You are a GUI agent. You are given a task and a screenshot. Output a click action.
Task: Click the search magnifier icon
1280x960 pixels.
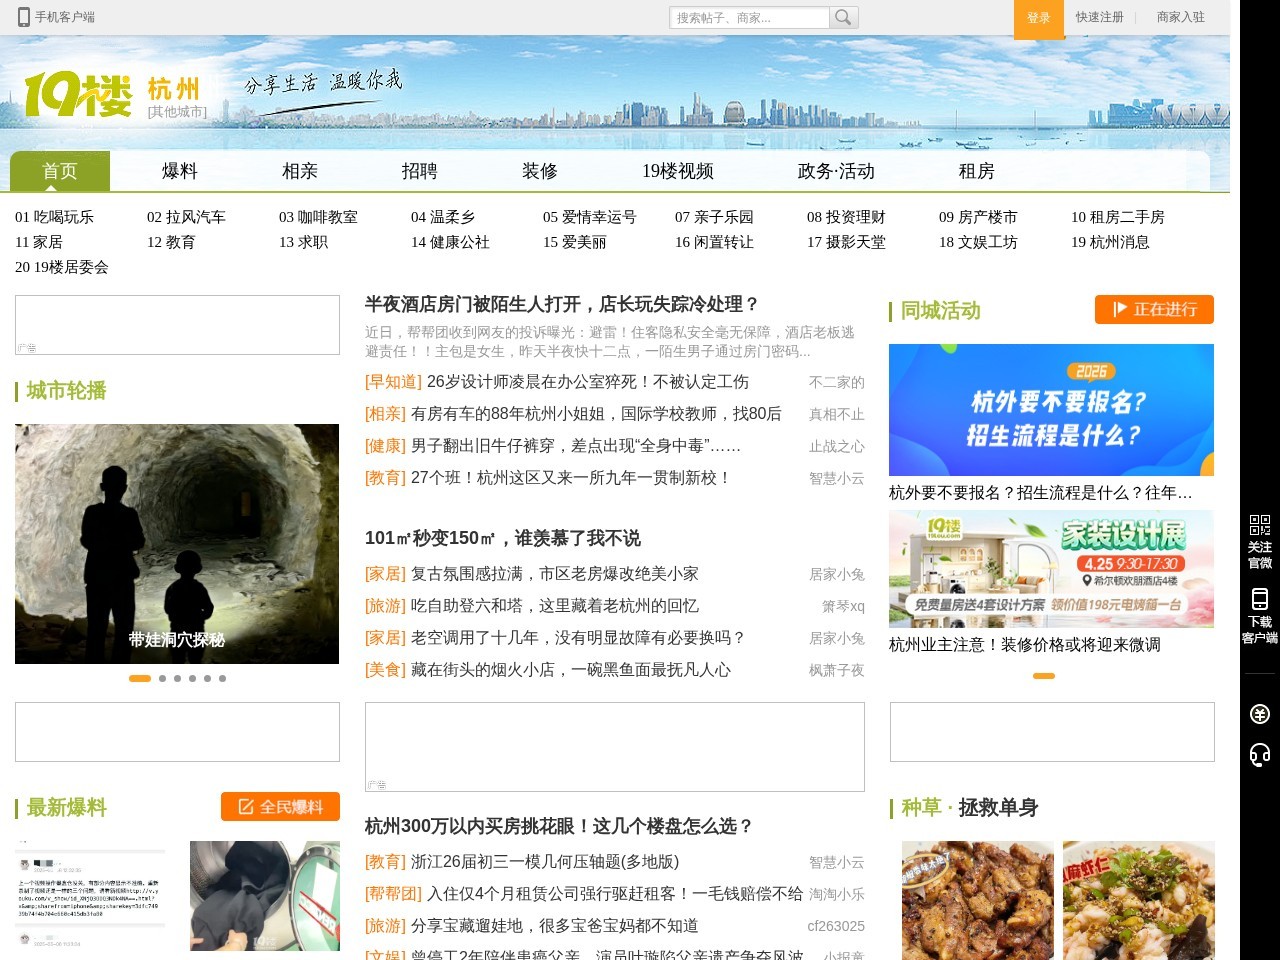844,17
